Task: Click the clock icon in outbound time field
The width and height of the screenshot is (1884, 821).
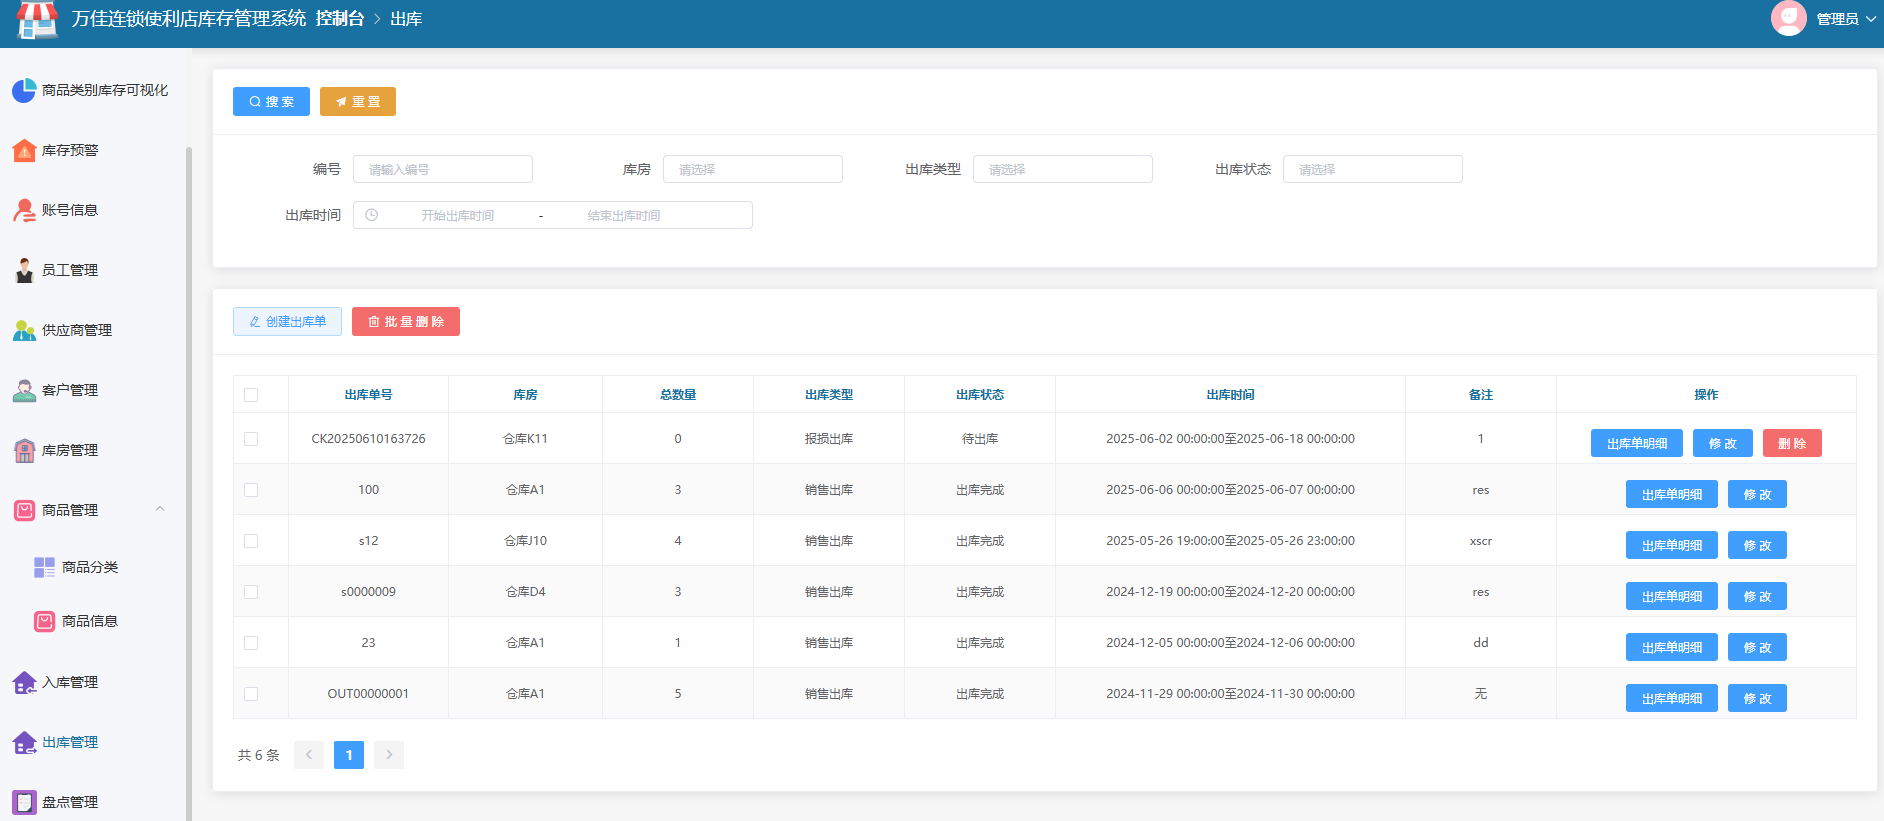Action: click(371, 215)
